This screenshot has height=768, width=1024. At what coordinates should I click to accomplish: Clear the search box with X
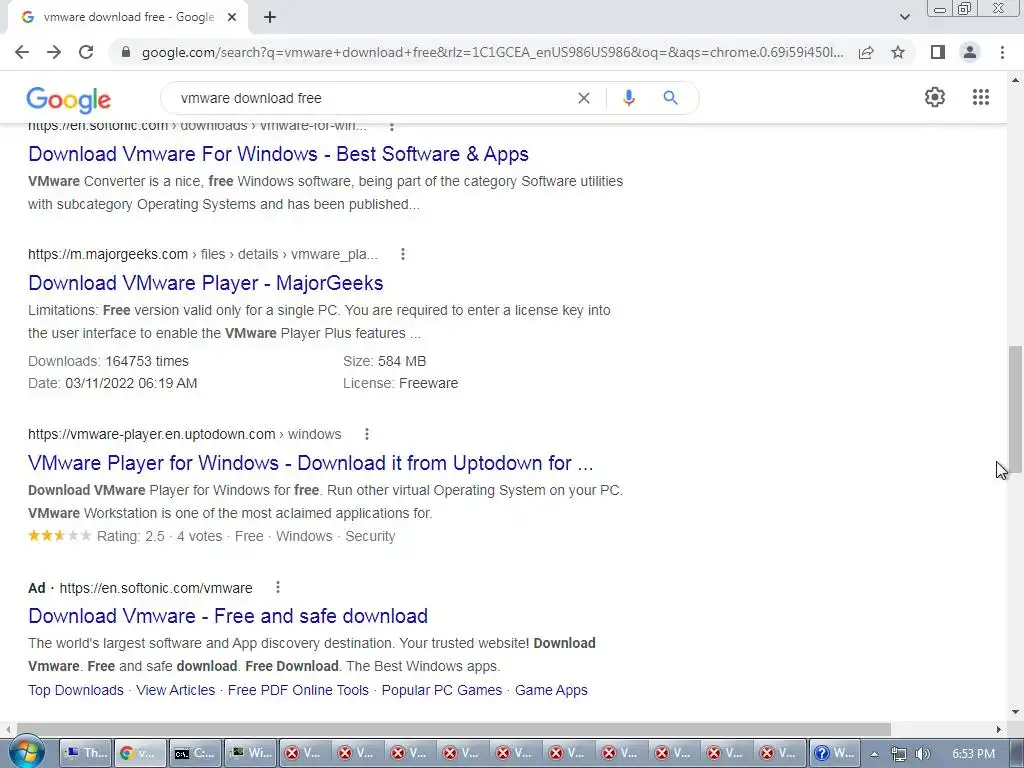[x=584, y=98]
